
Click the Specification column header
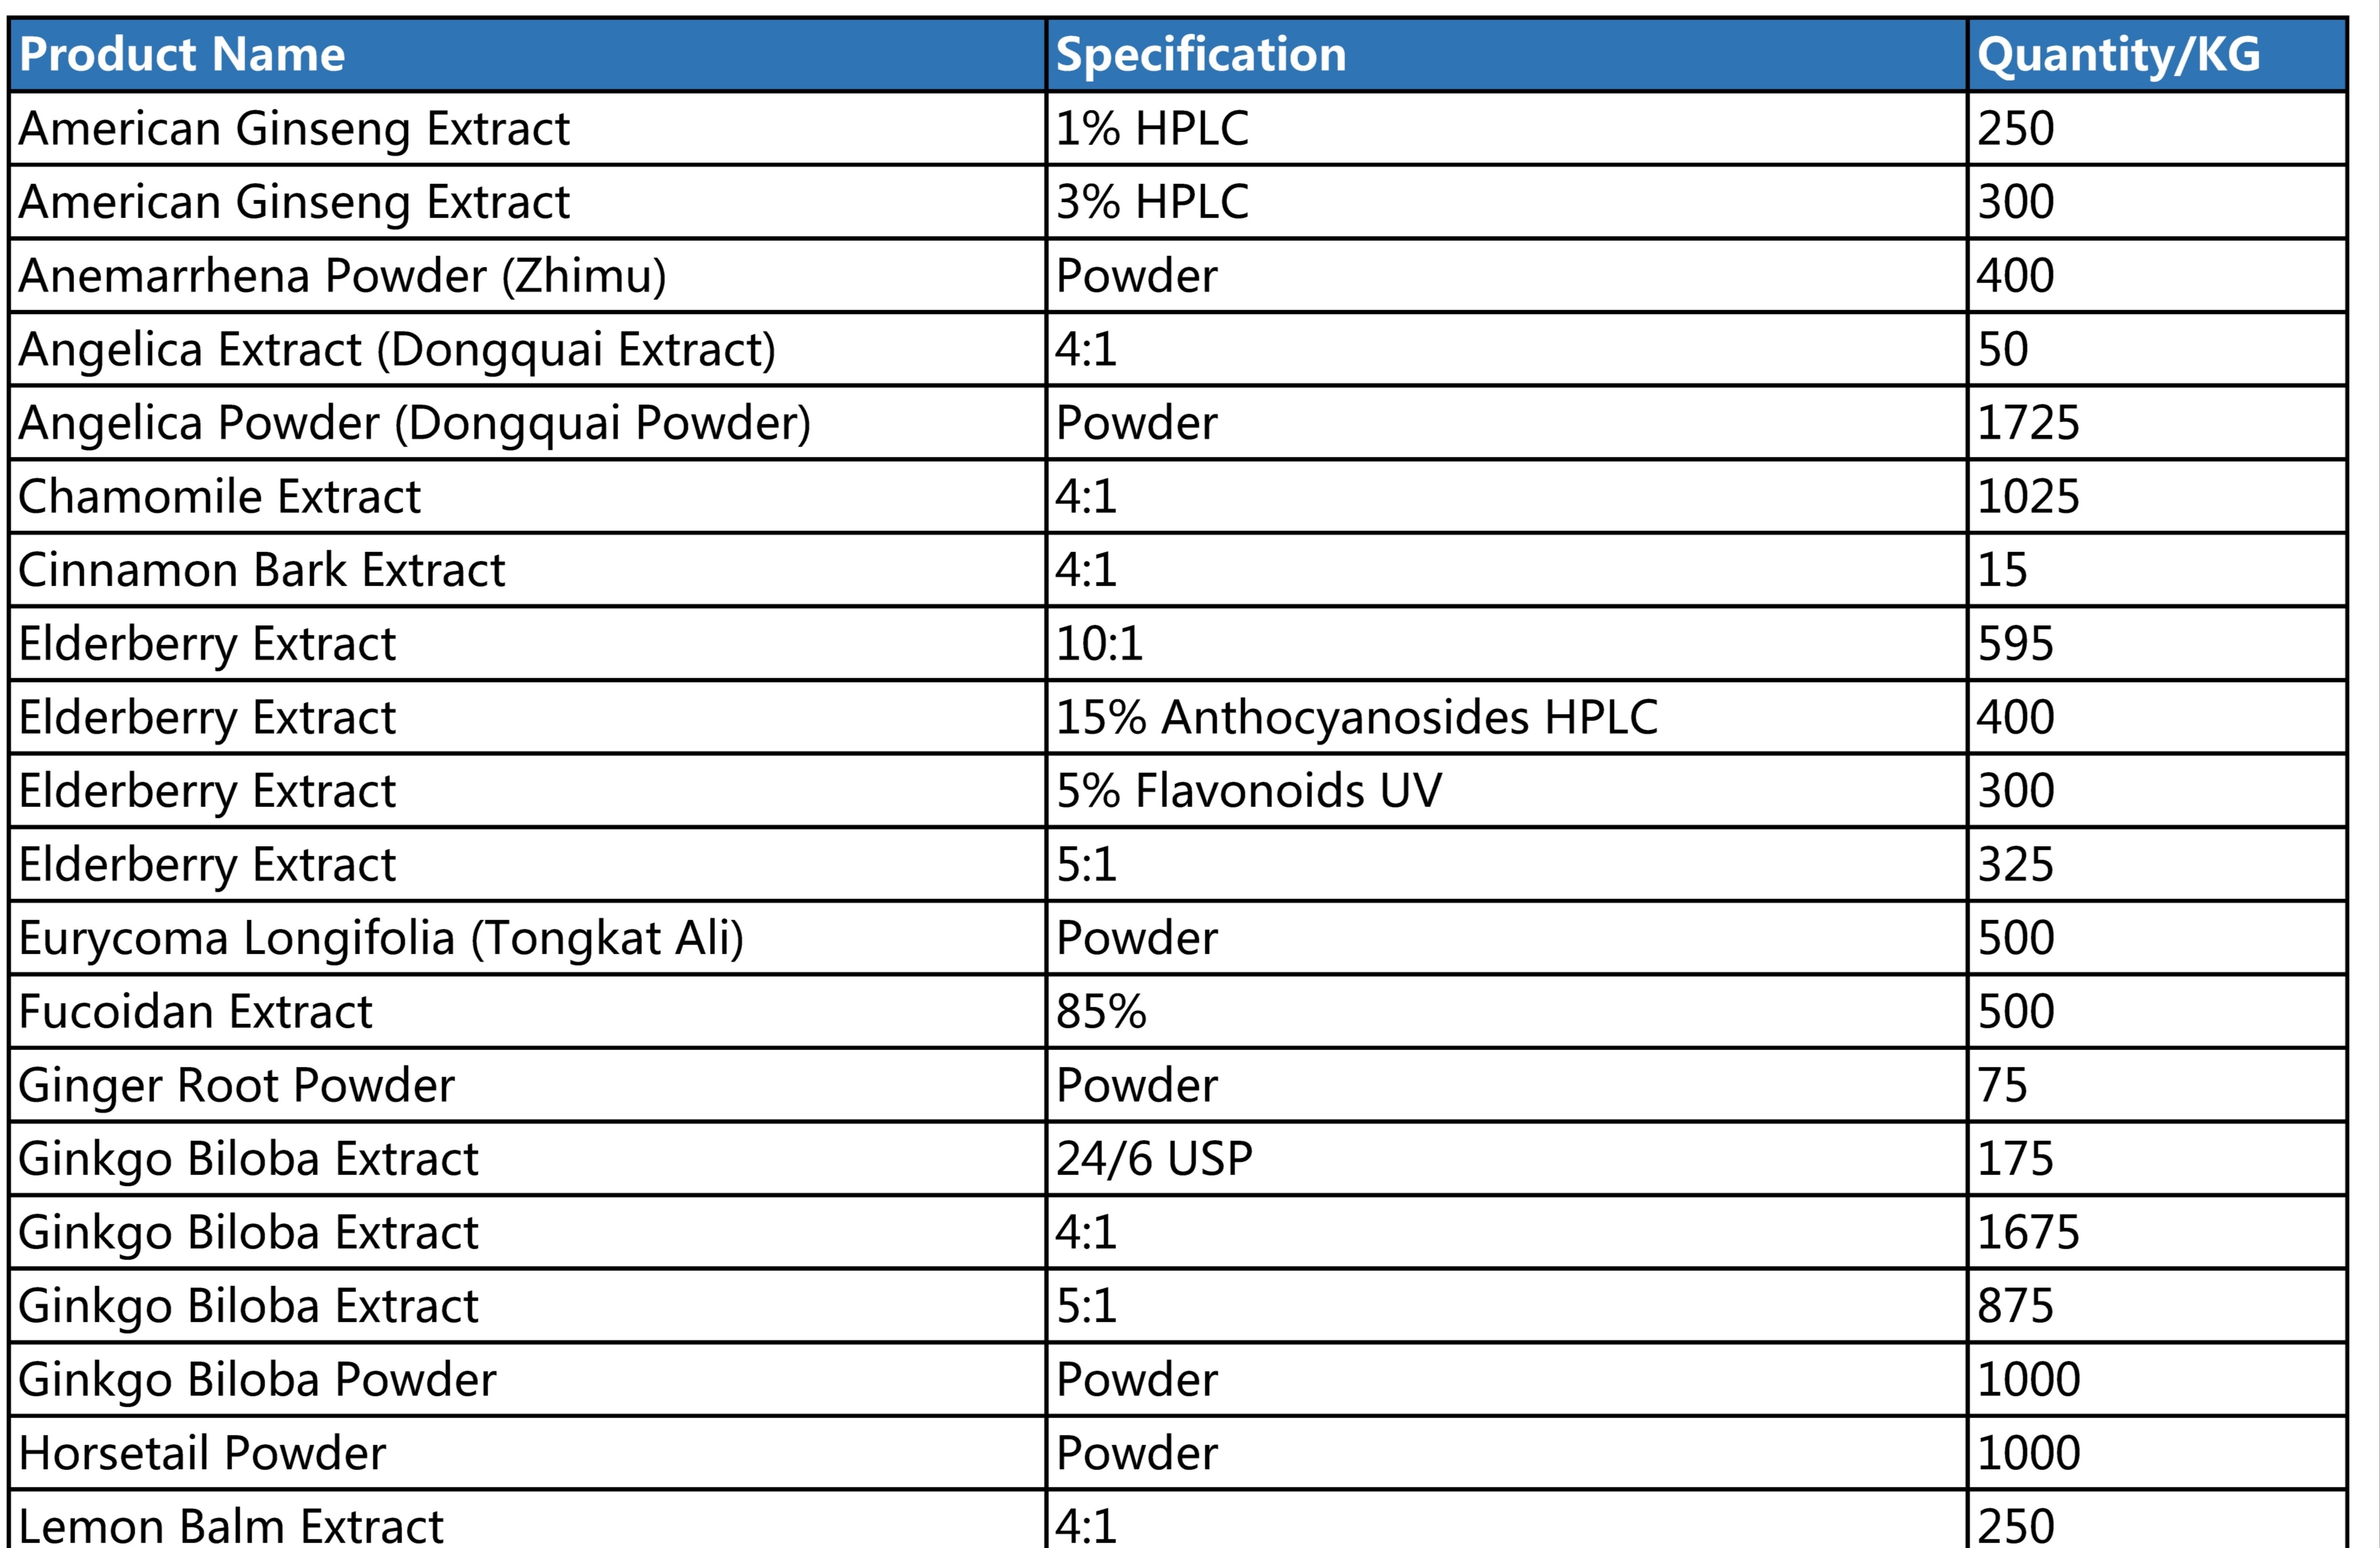(x=1507, y=54)
